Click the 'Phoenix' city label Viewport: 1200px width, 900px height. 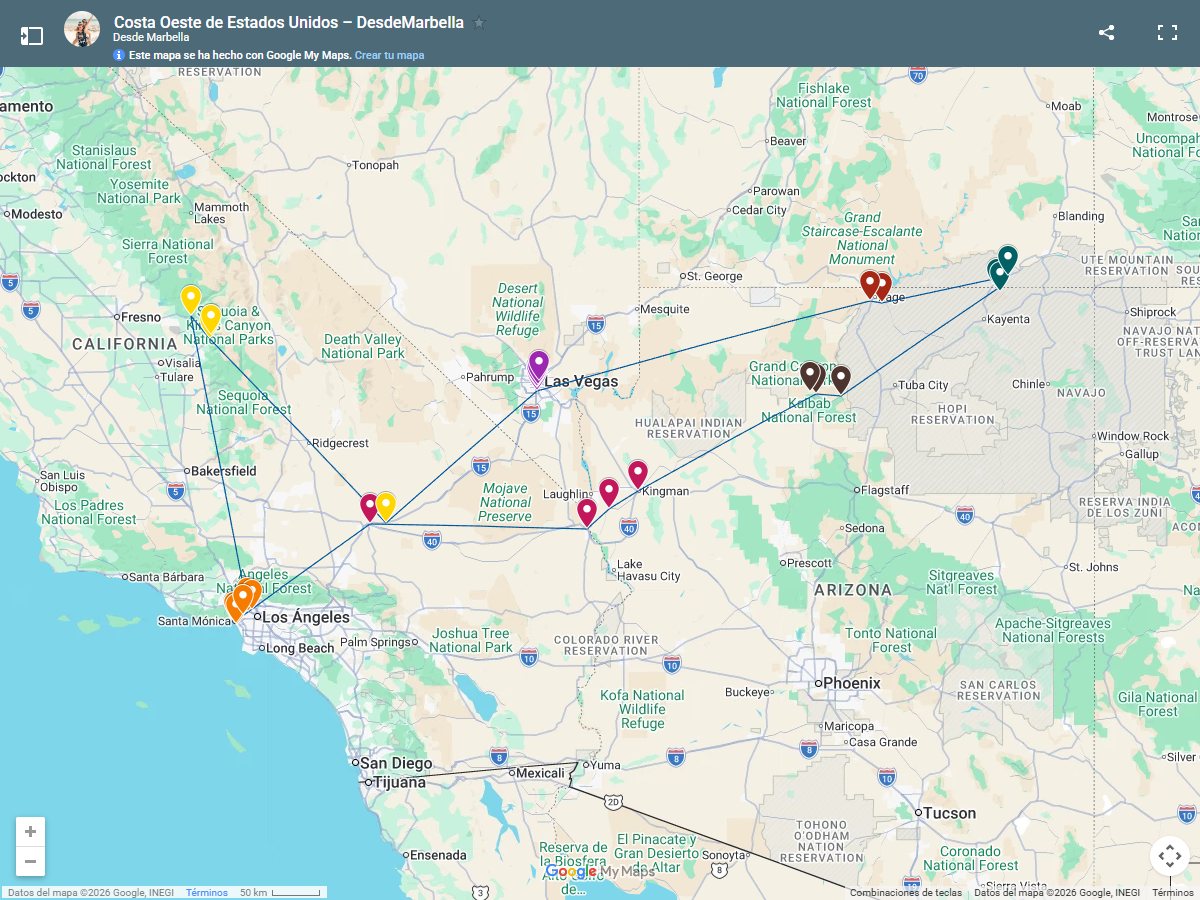tap(852, 683)
